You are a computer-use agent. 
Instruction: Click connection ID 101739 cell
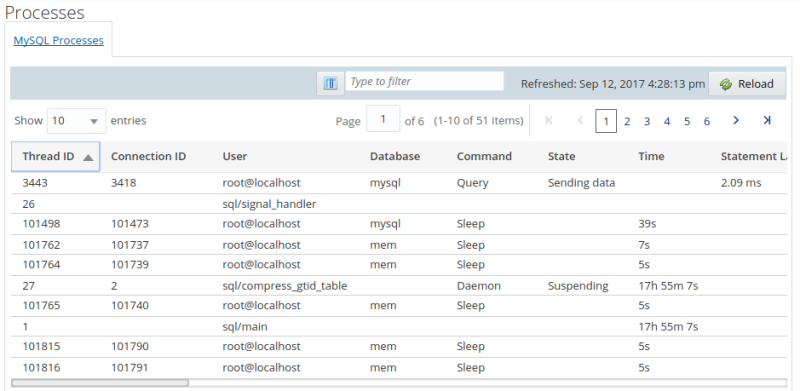point(130,264)
